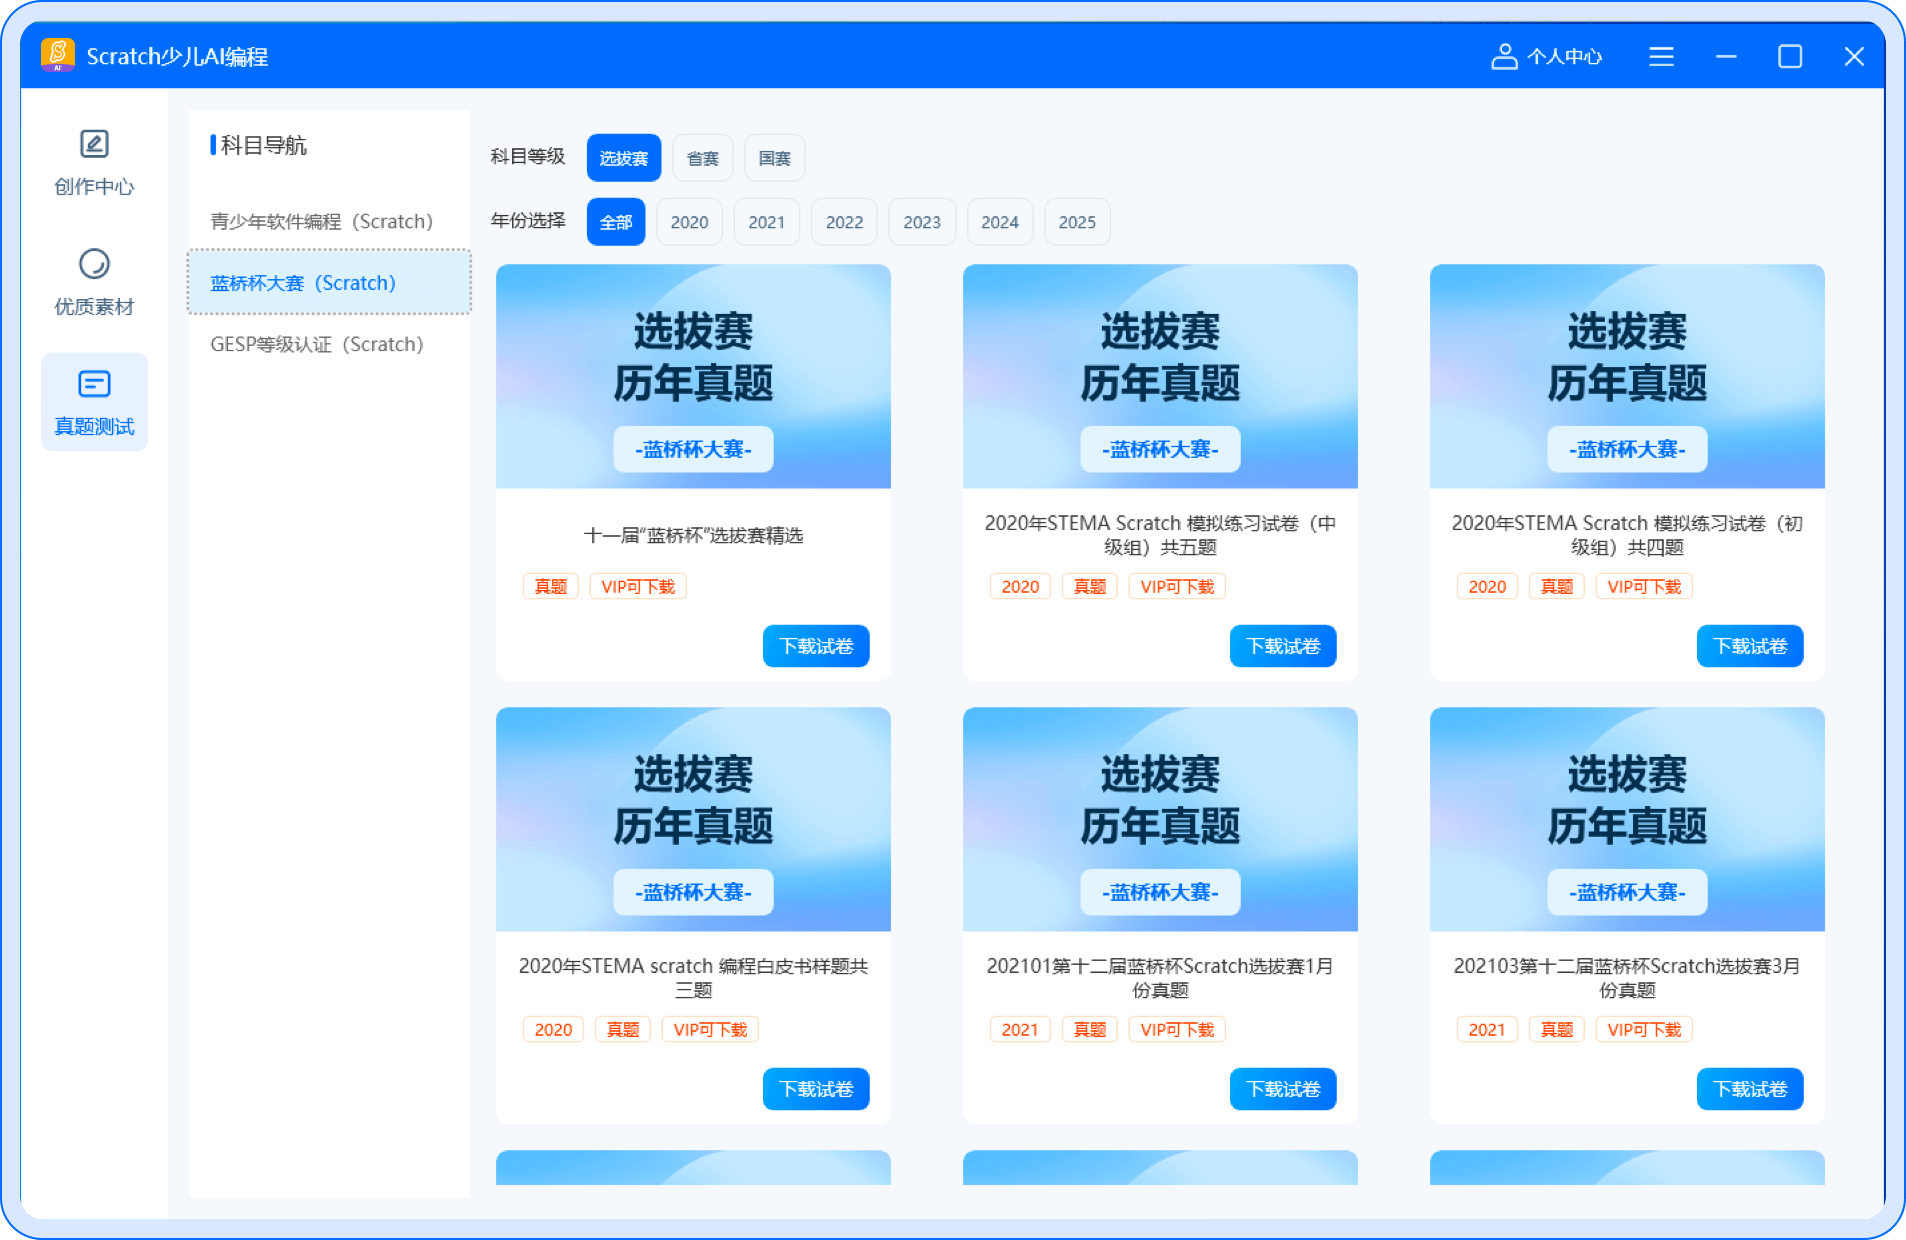The image size is (1906, 1240).
Task: Open the hamburger menu in title bar
Action: 1661,57
